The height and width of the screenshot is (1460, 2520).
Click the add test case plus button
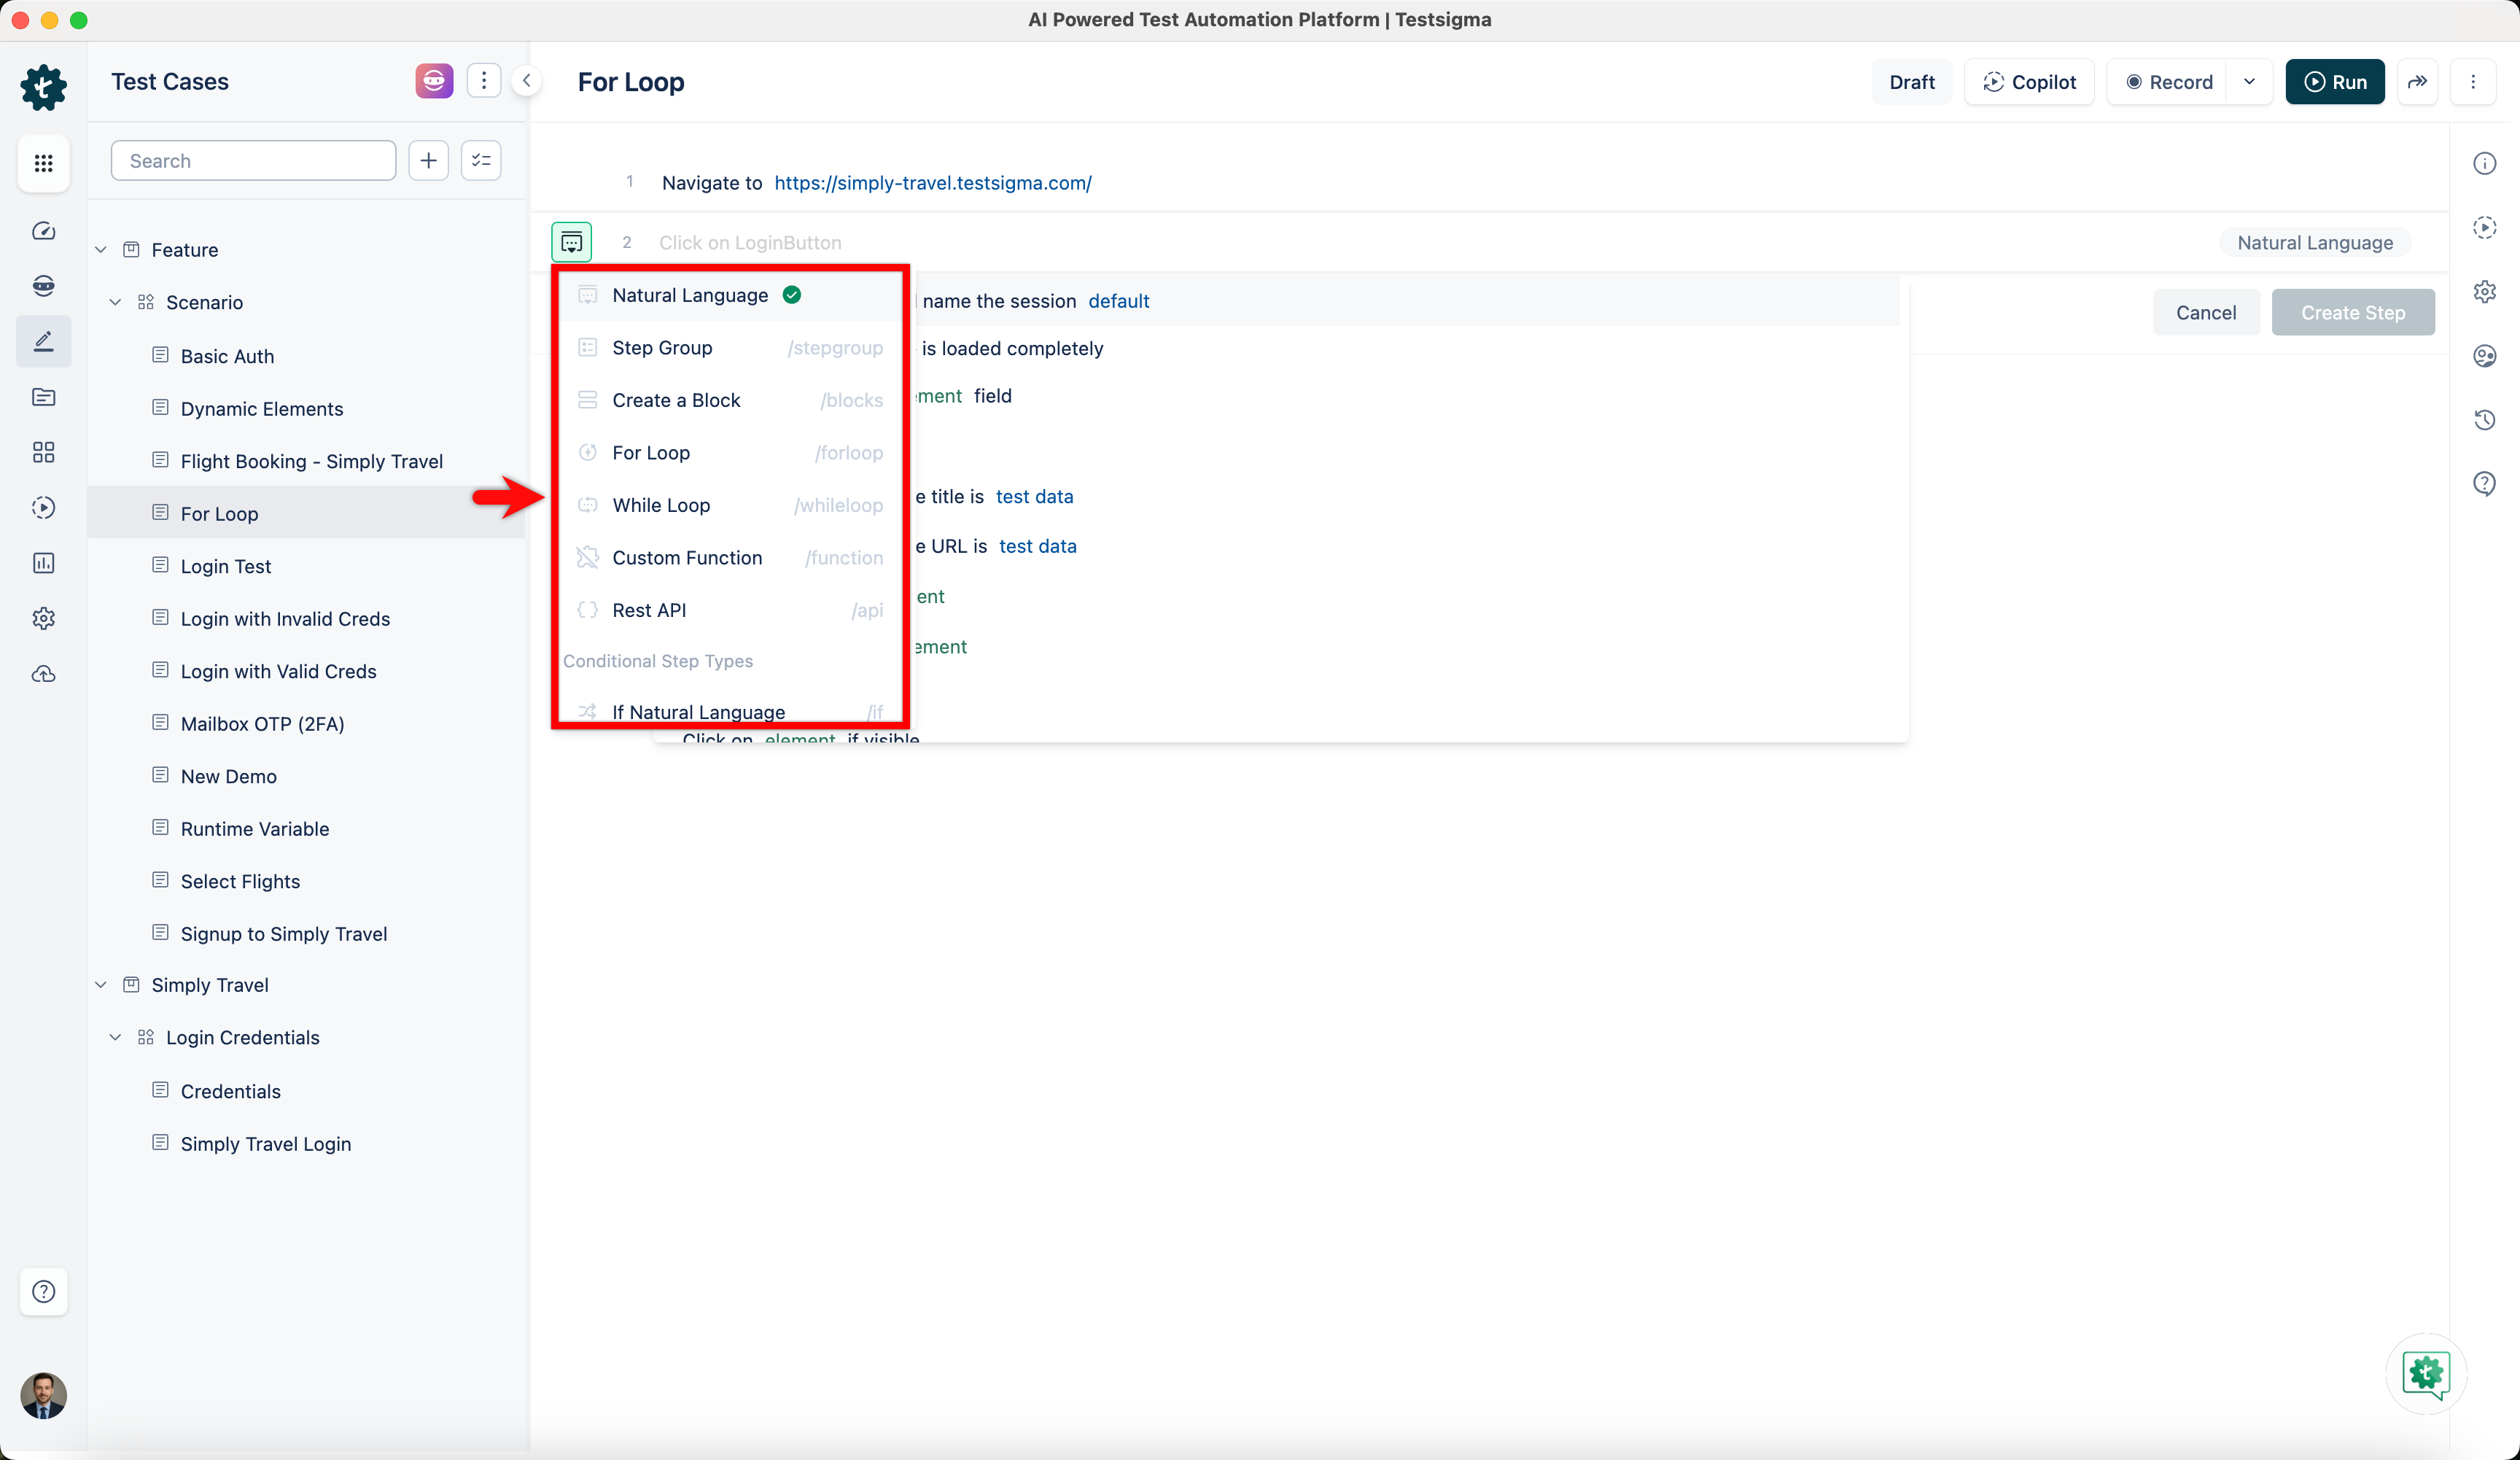pos(428,161)
